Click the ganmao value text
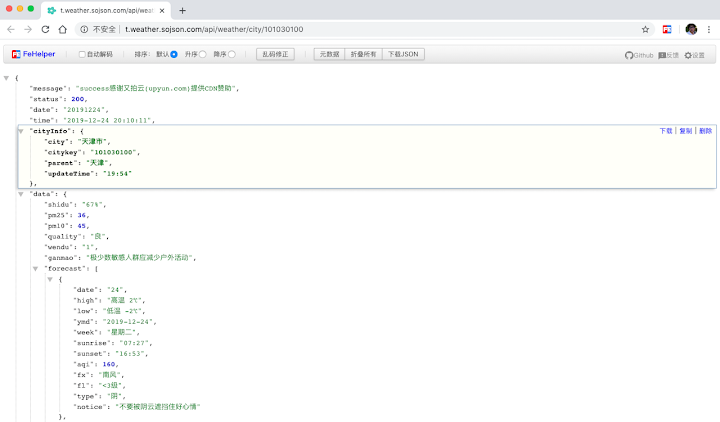Image resolution: width=720 pixels, height=422 pixels. pos(140,258)
